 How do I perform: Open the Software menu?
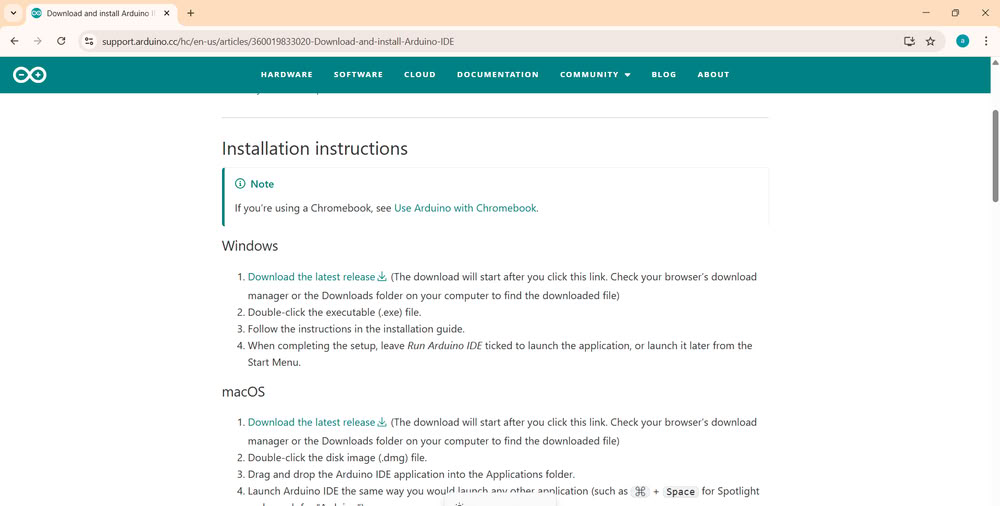(358, 75)
